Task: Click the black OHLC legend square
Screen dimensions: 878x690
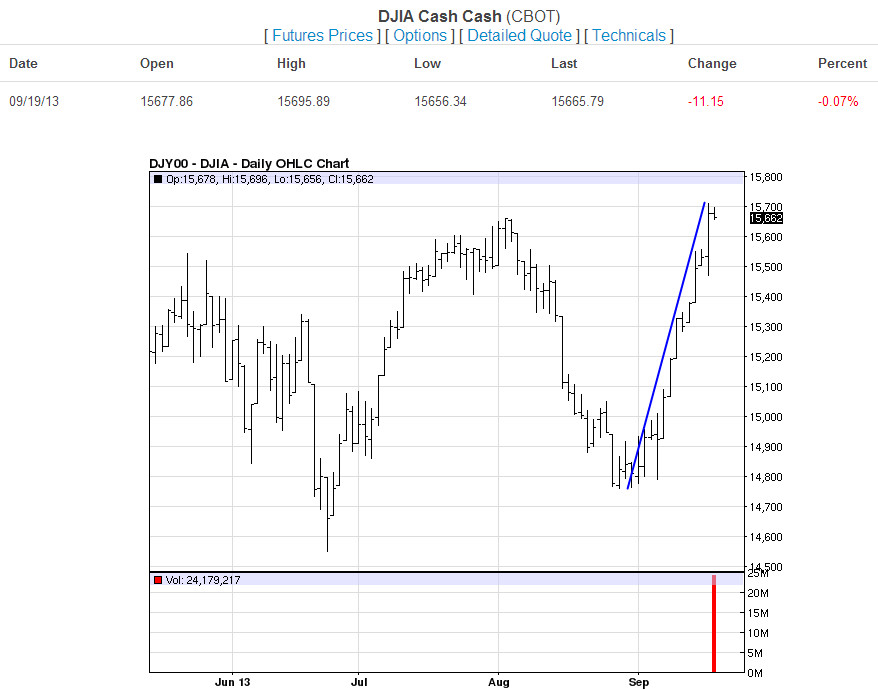Action: [x=158, y=179]
